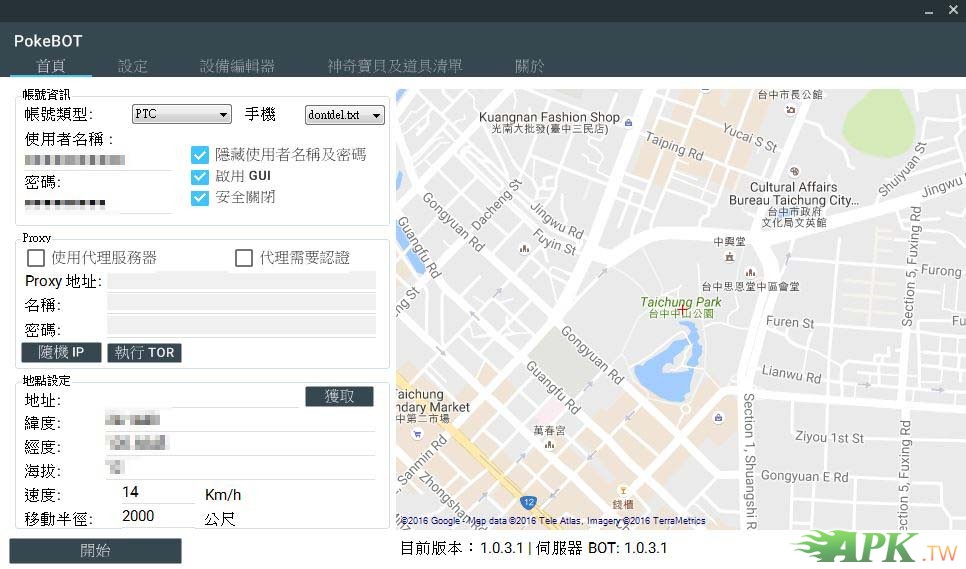Viewport: 966px width, 569px height.
Task: Open the 帳號類型 PTC dropdown
Action: [181, 115]
